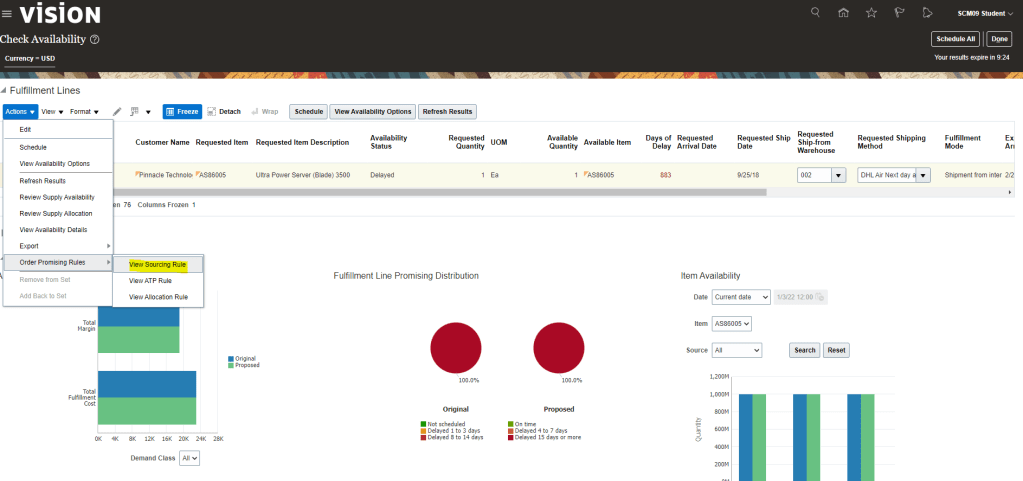Click the 883 Days of Delay value
This screenshot has width=1023, height=481.
(665, 175)
